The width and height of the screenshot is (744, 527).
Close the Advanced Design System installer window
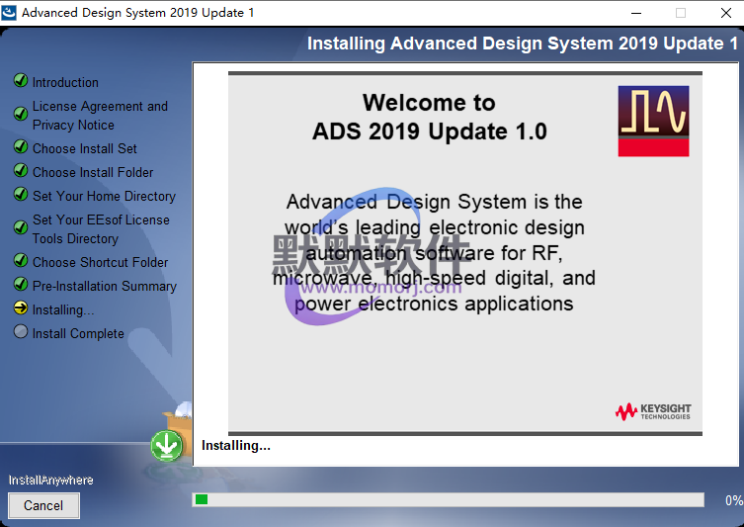(725, 13)
